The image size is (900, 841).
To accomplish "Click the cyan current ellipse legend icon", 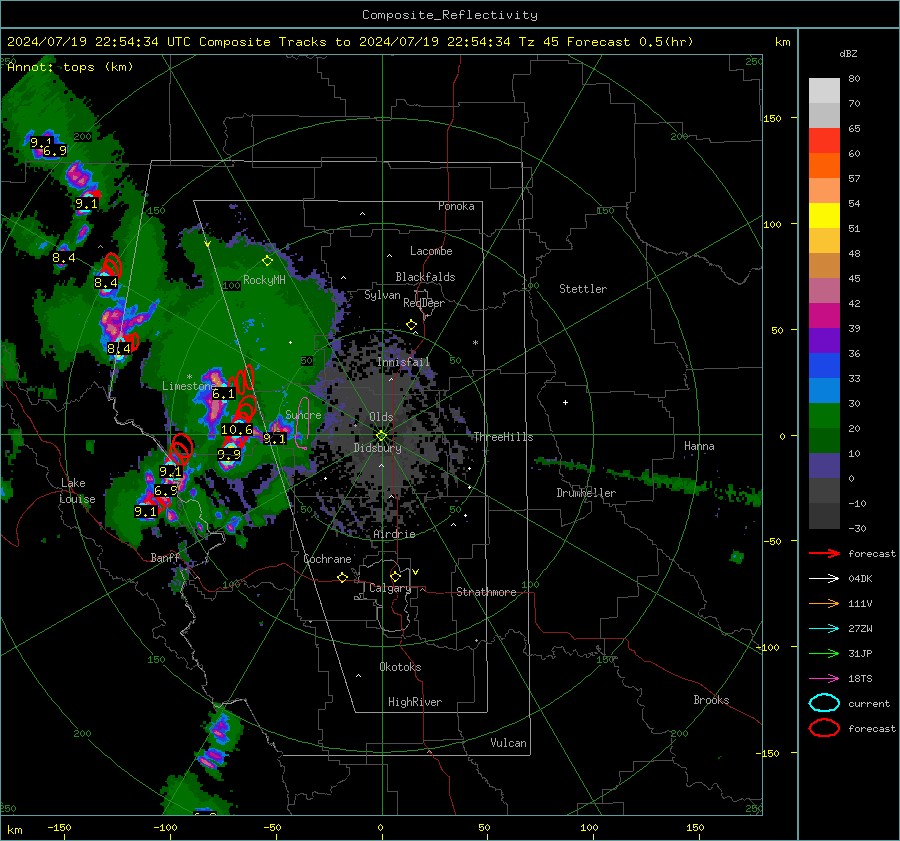I will [824, 703].
